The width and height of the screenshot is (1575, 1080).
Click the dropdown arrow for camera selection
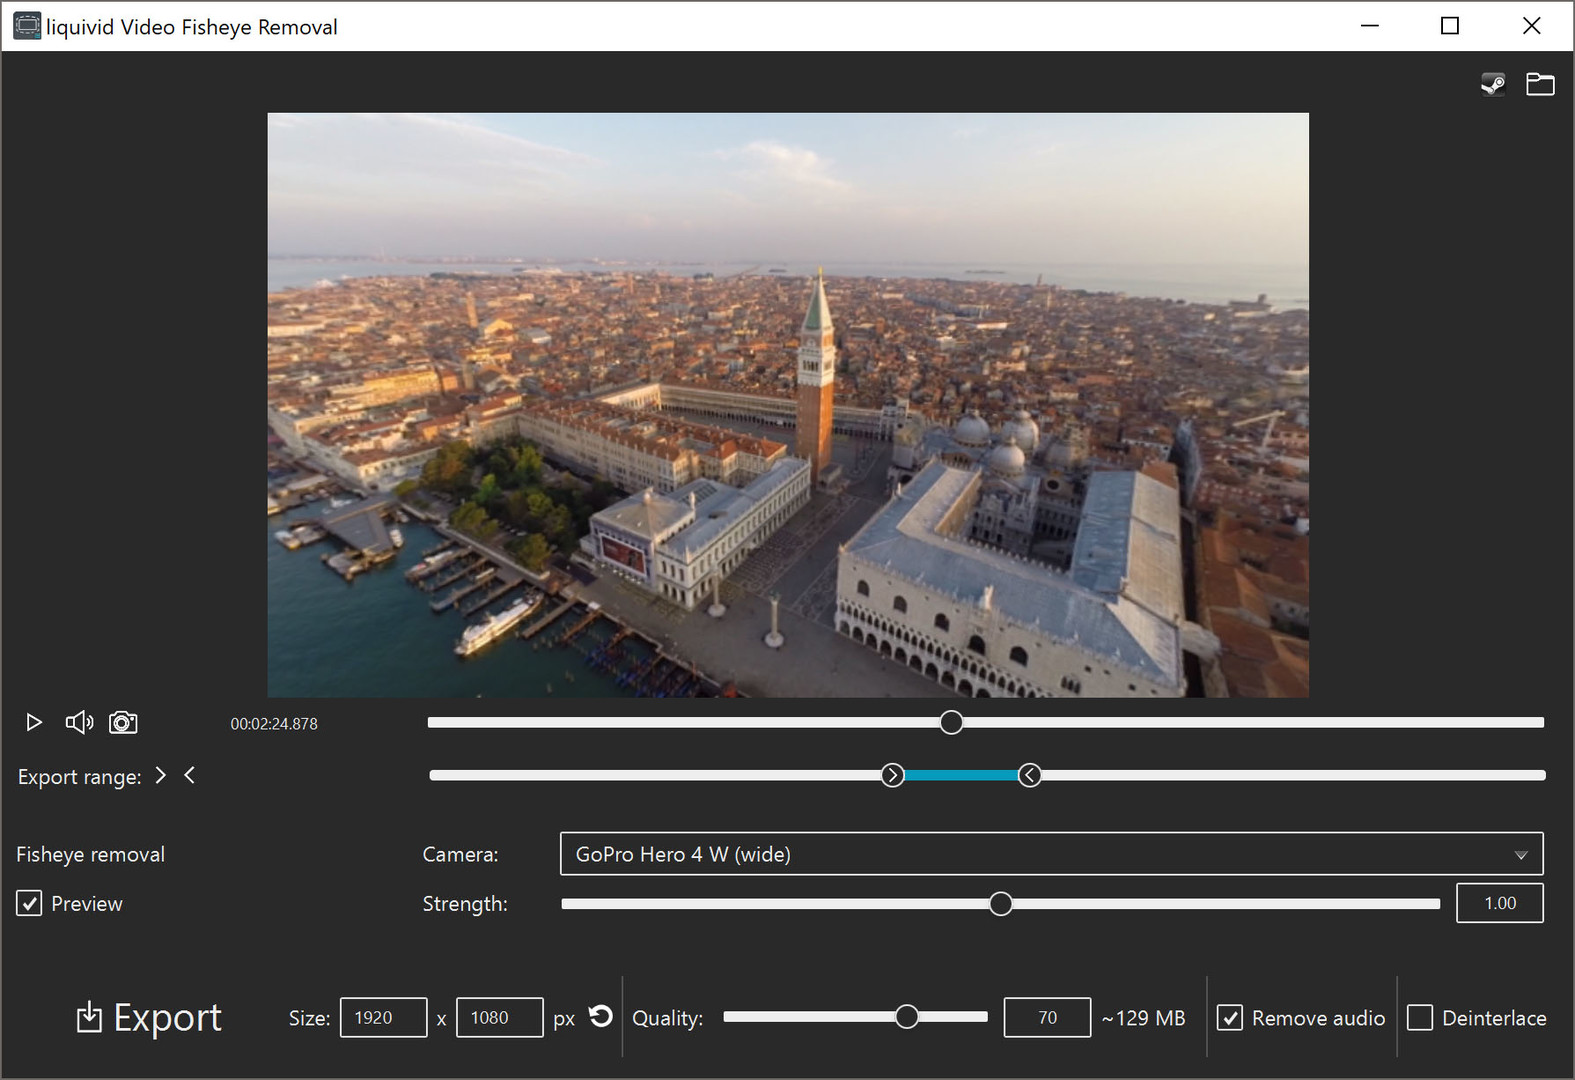[1520, 855]
